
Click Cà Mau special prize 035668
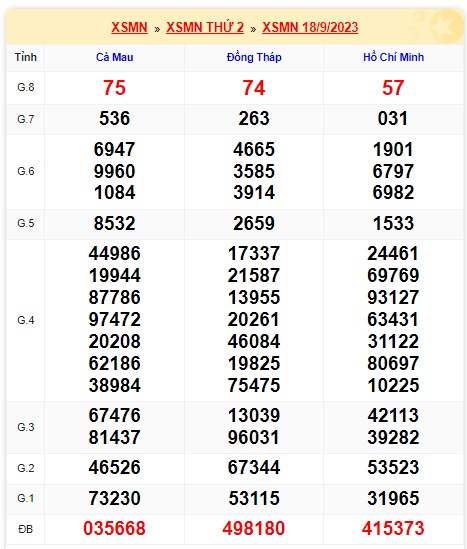114,528
